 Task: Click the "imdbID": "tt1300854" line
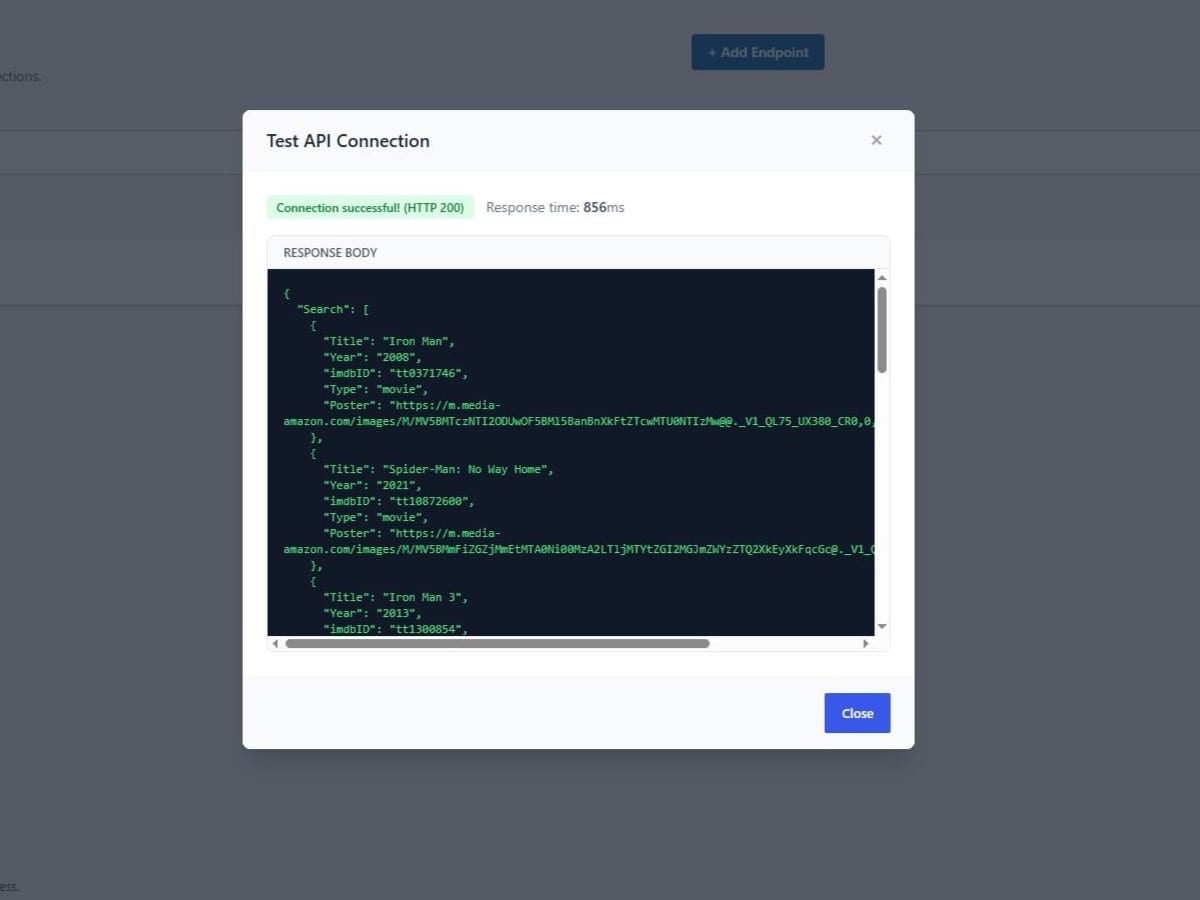click(395, 629)
